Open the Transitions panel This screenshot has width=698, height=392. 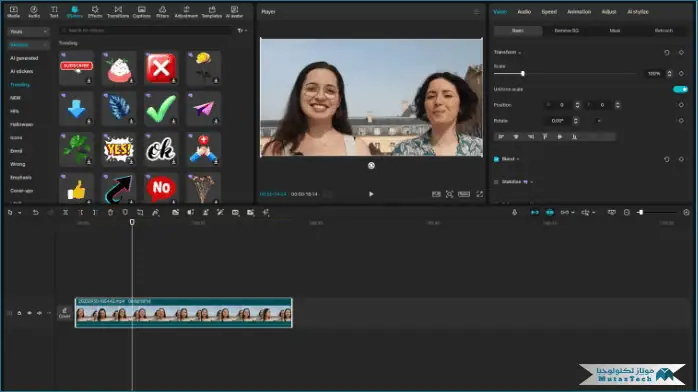pyautogui.click(x=118, y=12)
